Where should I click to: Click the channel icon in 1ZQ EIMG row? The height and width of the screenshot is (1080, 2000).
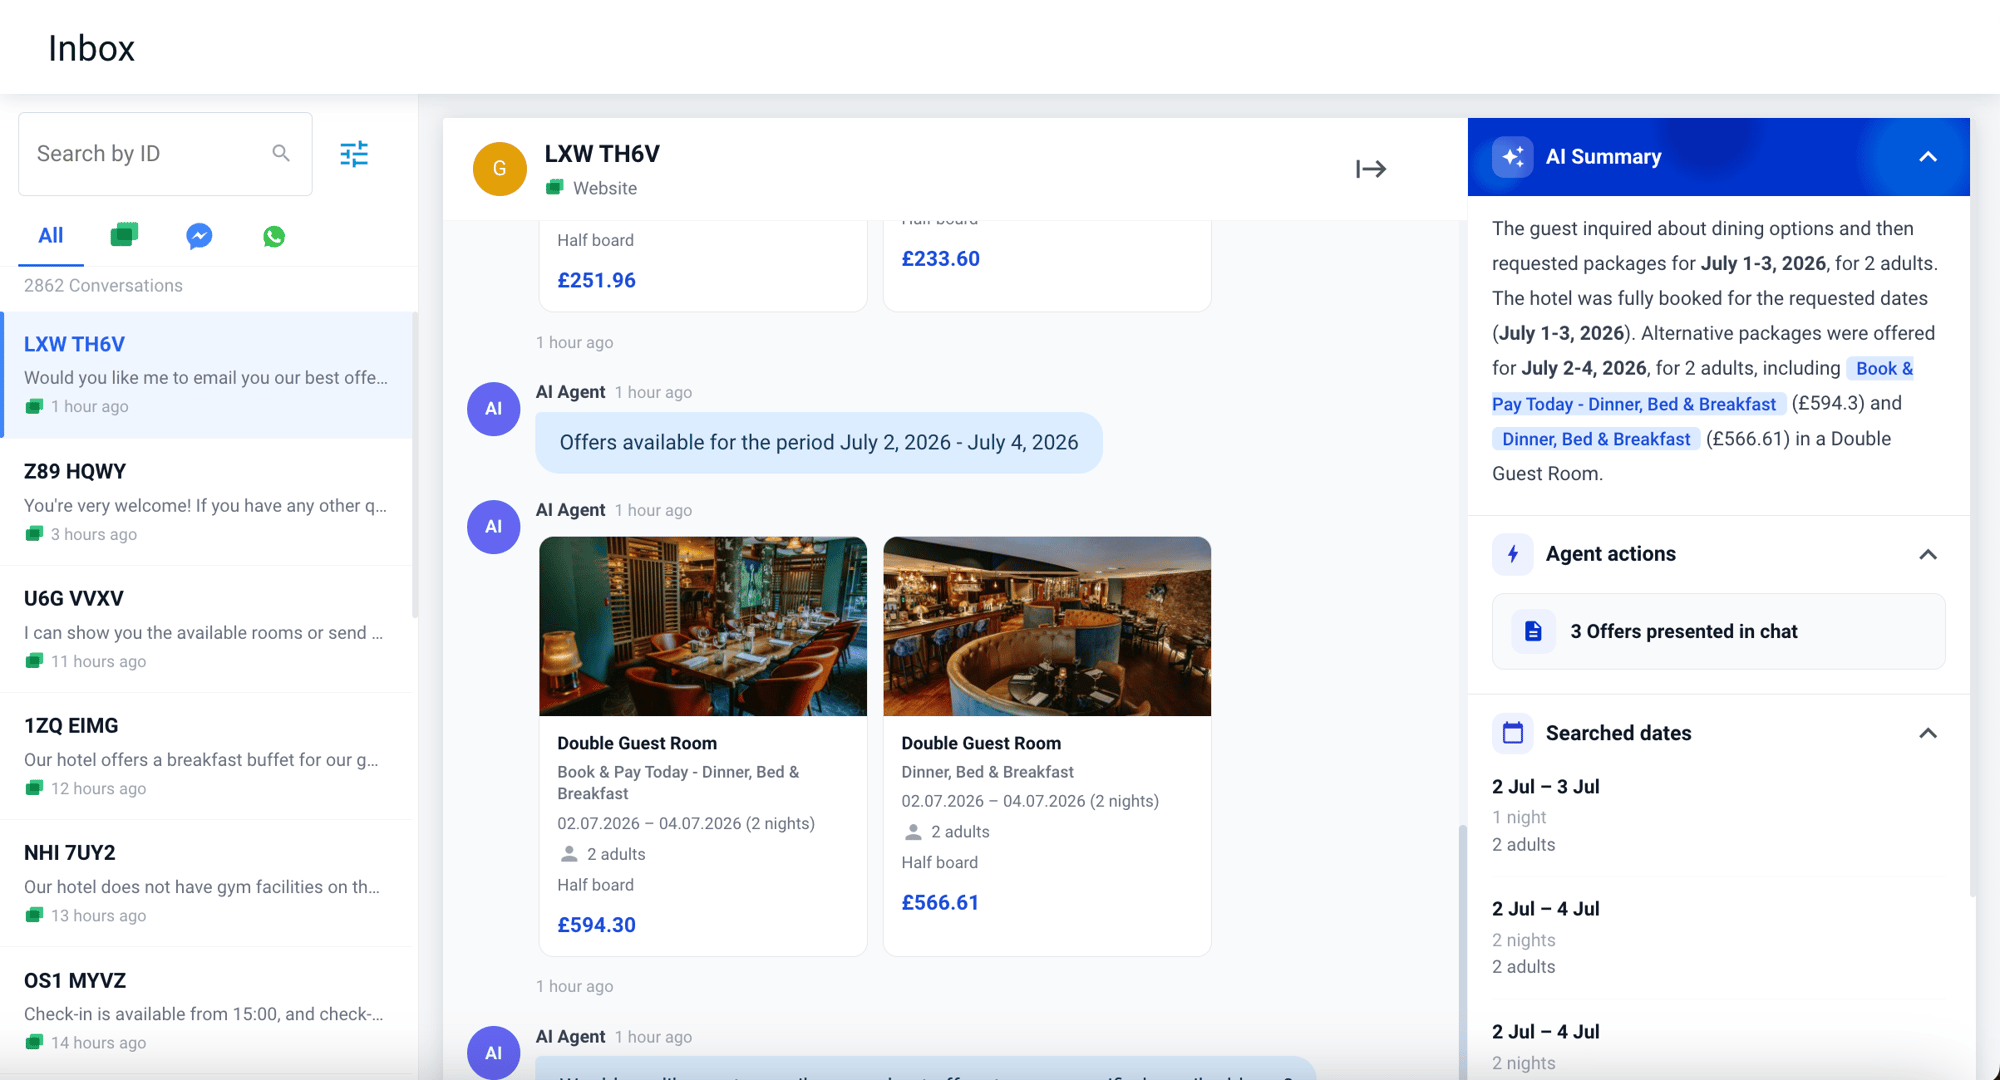tap(34, 788)
